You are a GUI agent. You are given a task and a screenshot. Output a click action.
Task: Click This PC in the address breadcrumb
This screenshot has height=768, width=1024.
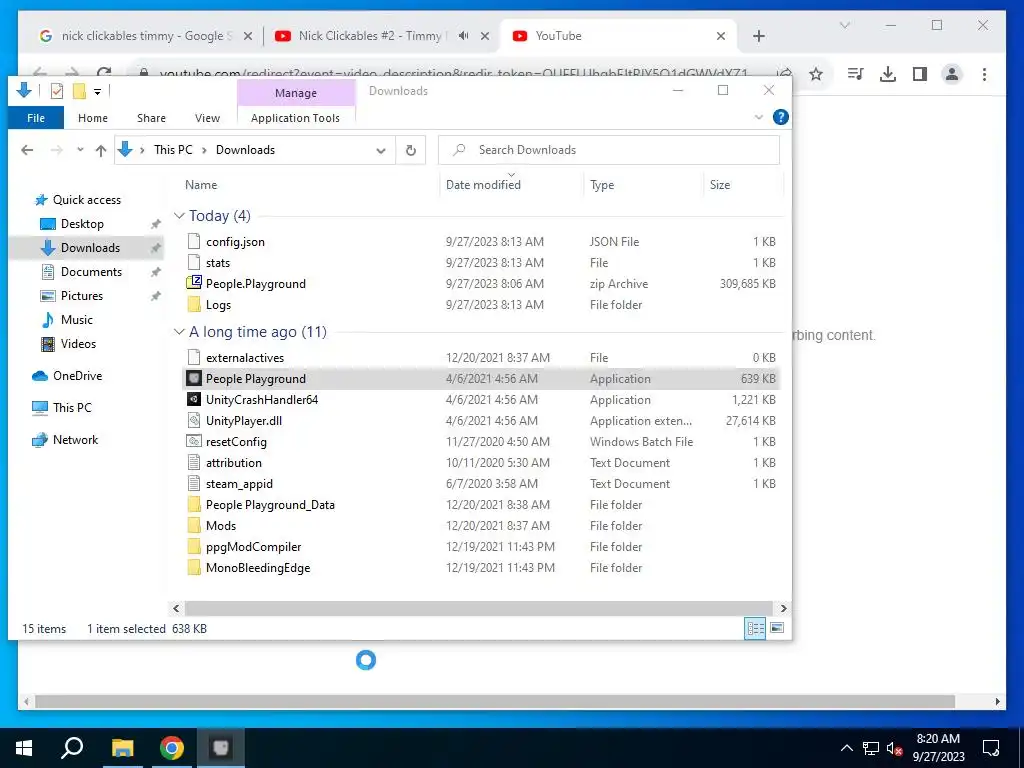tap(173, 150)
